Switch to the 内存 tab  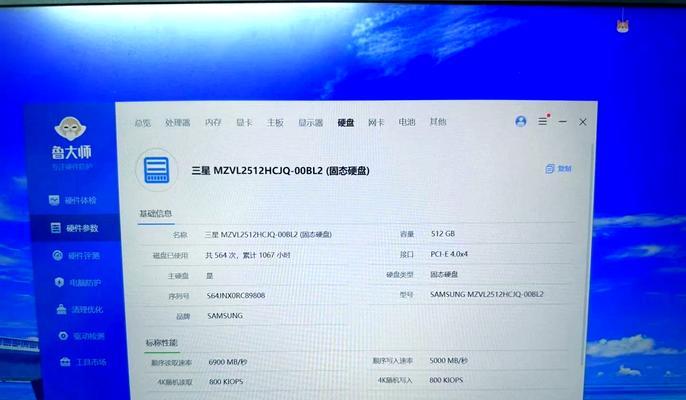tap(213, 123)
